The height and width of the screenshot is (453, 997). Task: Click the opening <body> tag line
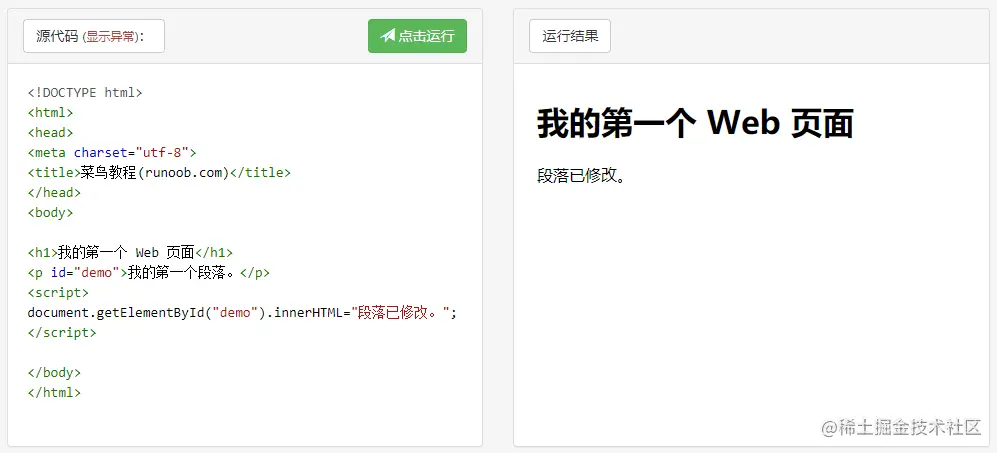50,213
